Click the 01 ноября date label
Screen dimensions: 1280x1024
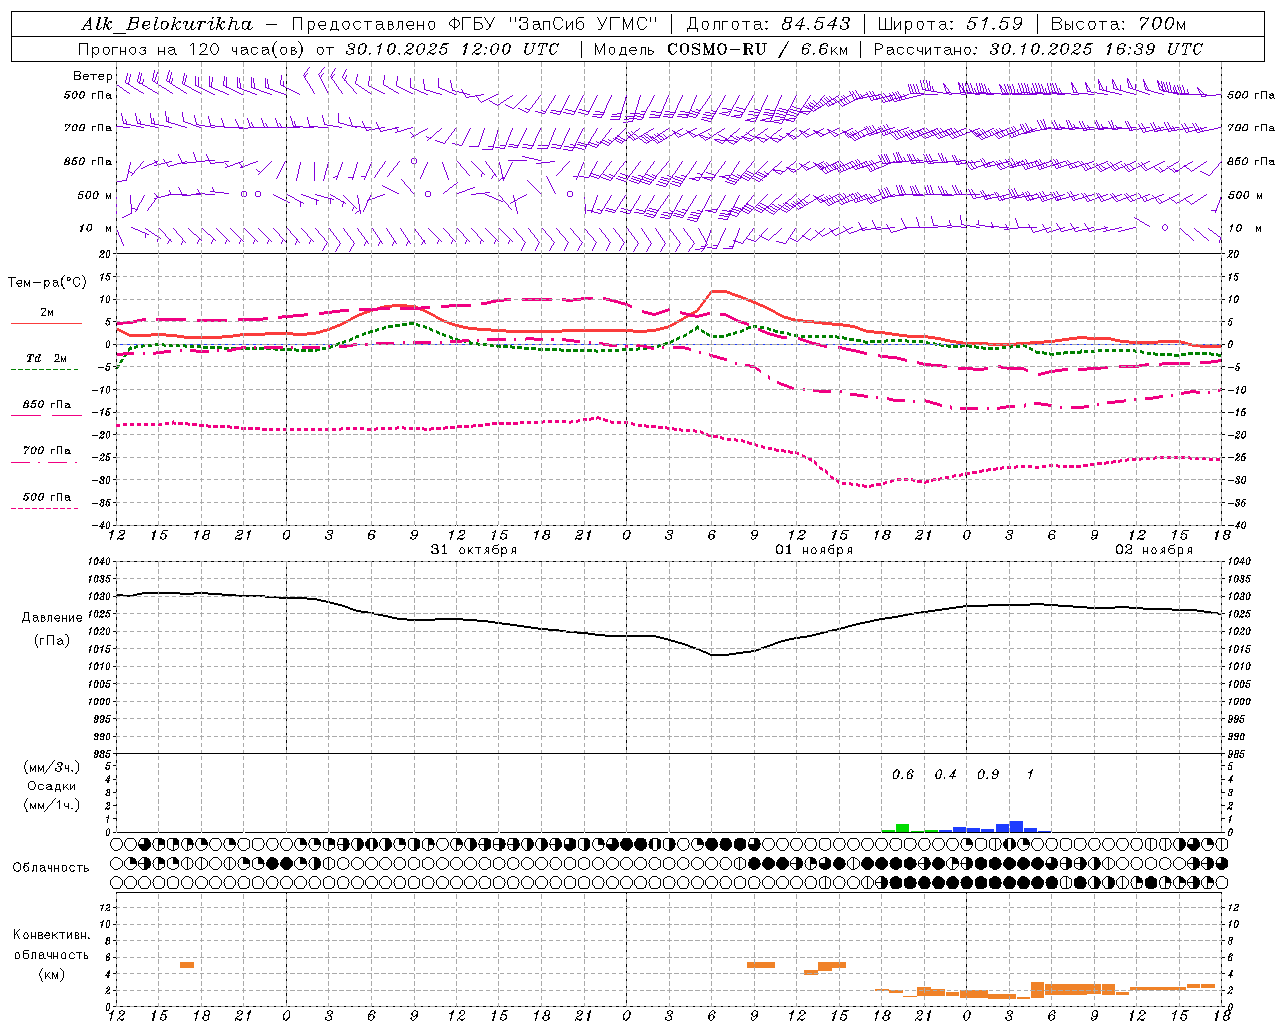click(814, 550)
